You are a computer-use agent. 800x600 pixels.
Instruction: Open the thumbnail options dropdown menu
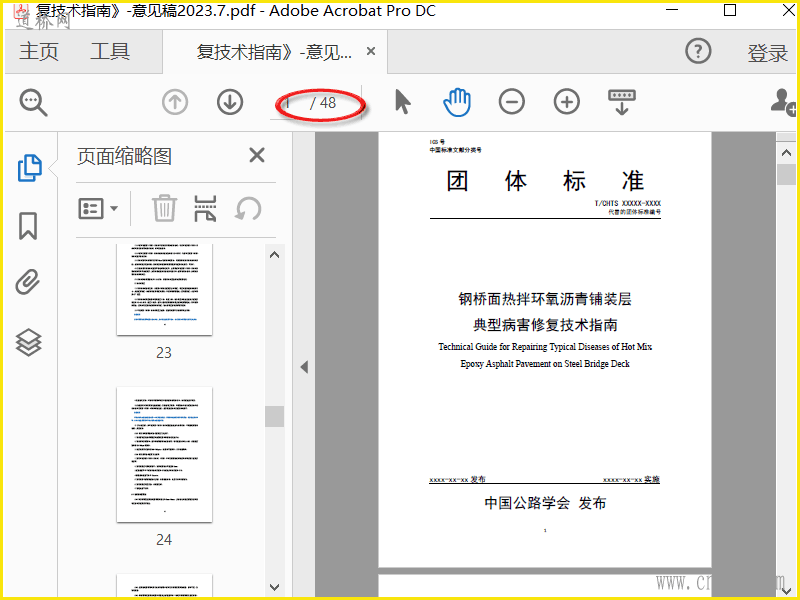98,208
